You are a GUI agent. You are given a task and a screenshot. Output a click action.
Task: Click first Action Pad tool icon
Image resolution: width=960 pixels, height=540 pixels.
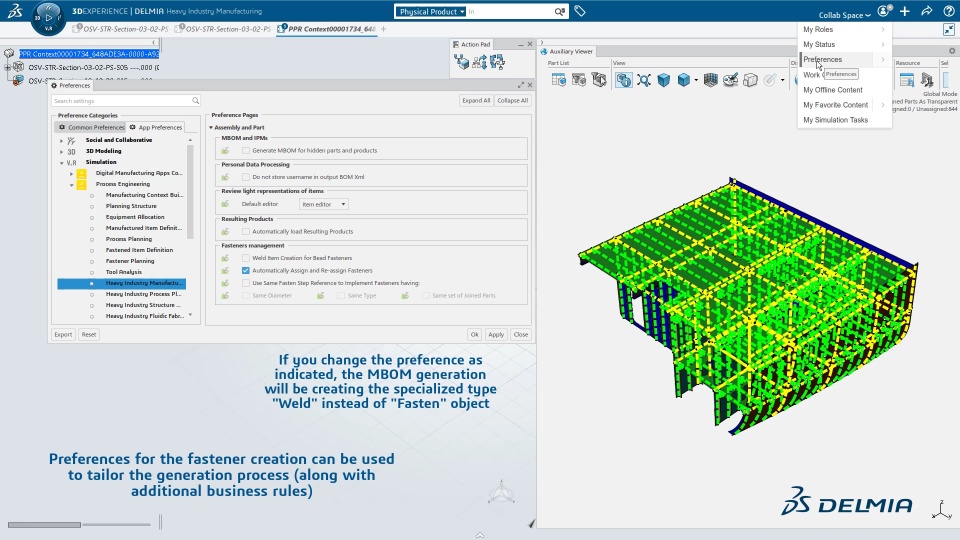[x=461, y=61]
